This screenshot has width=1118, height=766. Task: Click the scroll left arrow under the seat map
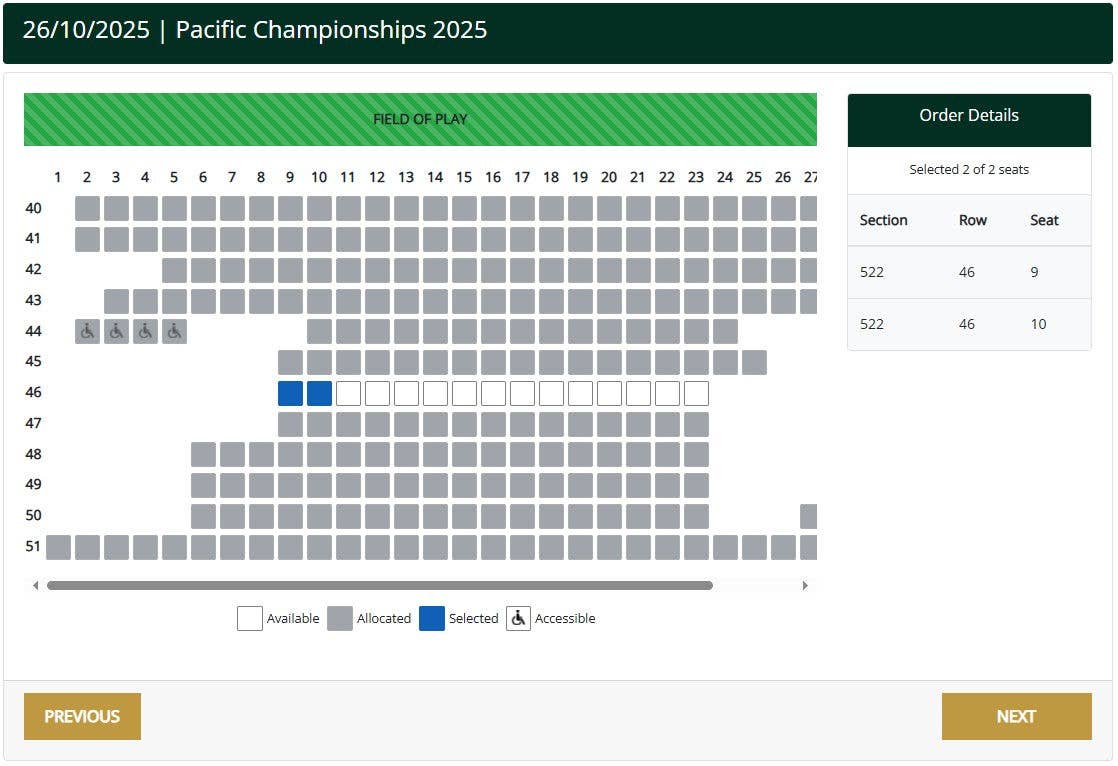[36, 586]
